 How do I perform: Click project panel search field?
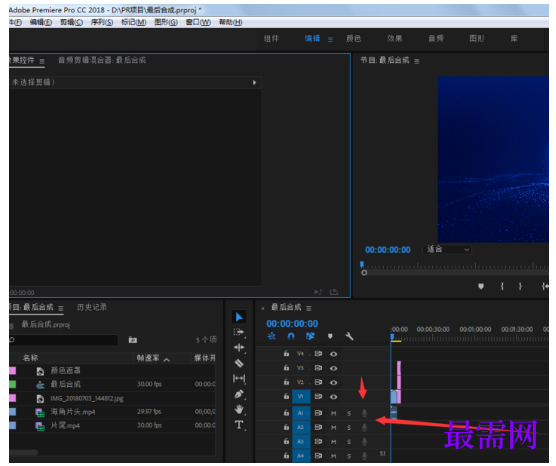pyautogui.click(x=64, y=340)
